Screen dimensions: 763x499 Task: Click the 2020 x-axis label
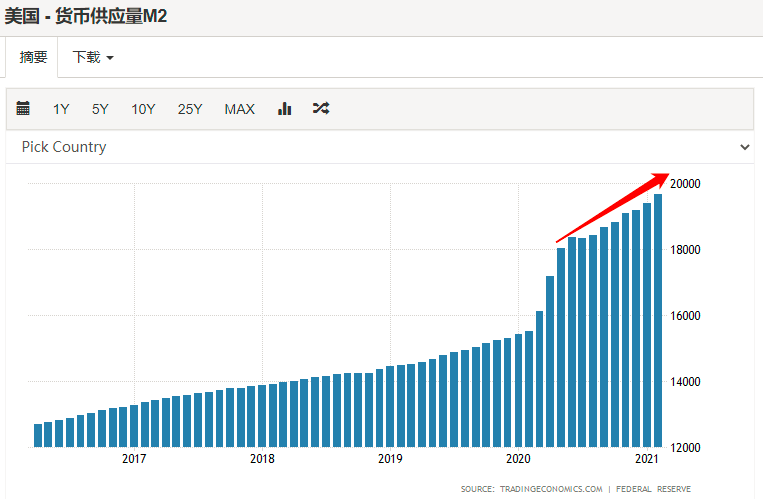click(x=518, y=459)
